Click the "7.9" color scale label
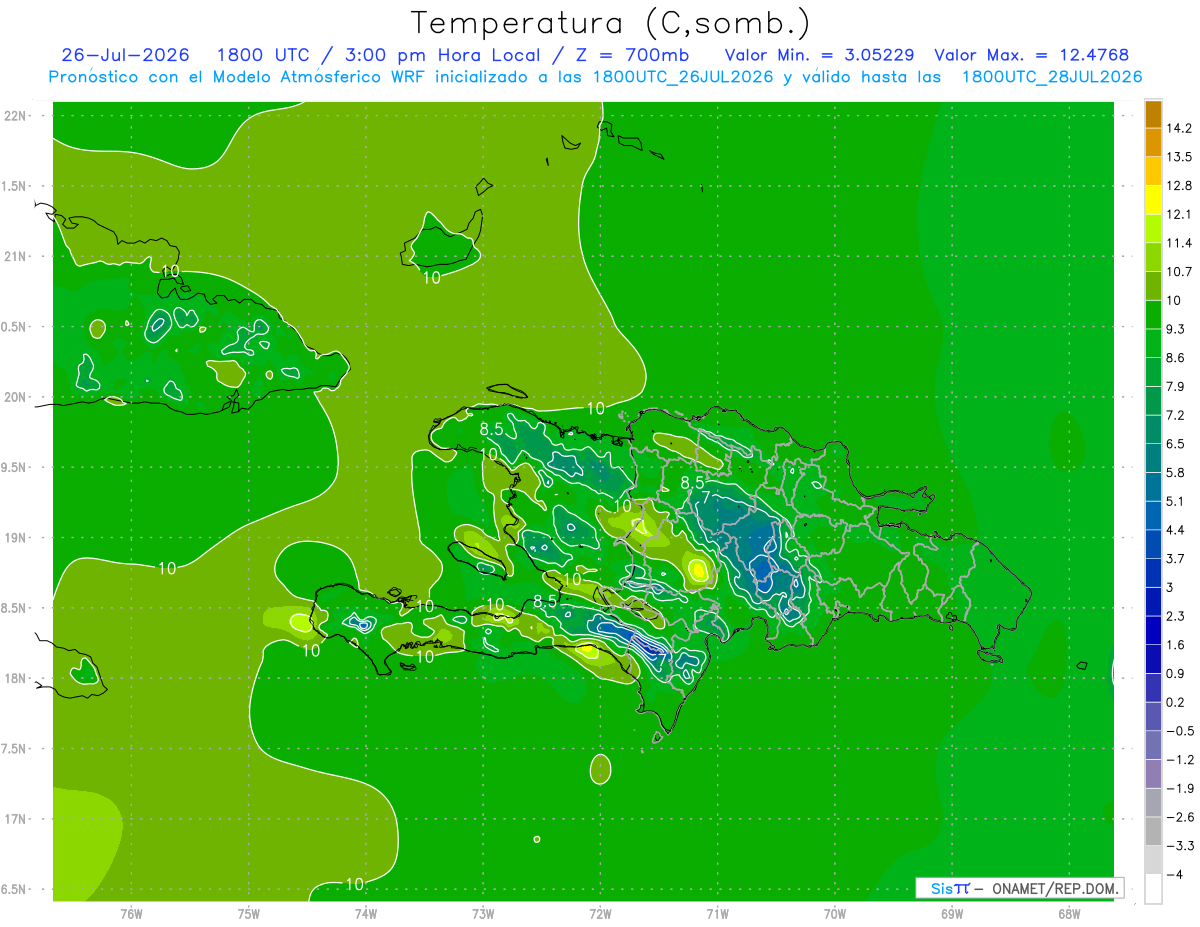The width and height of the screenshot is (1200, 927). point(1177,387)
